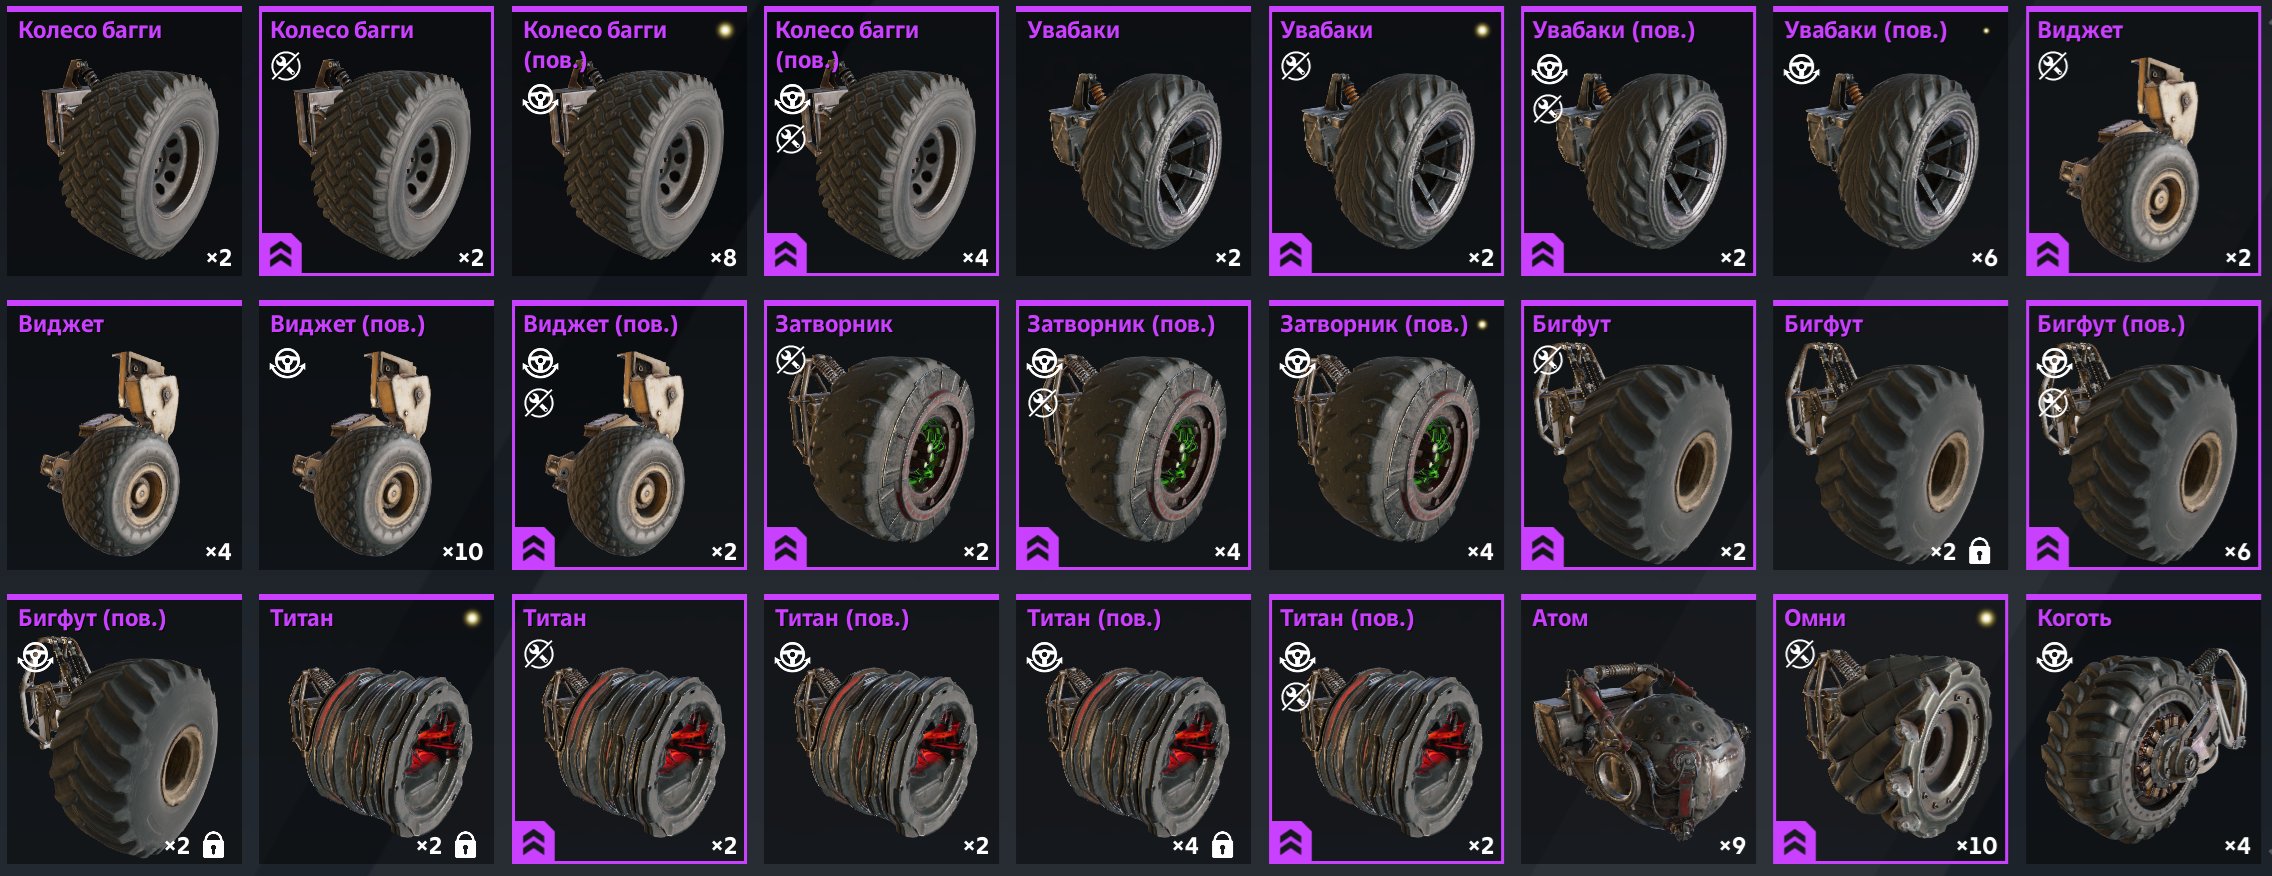Viewport: 2272px width, 876px height.
Task: Click steering wheel icon on Виджет (пов.) ×10
Action: coord(287,363)
